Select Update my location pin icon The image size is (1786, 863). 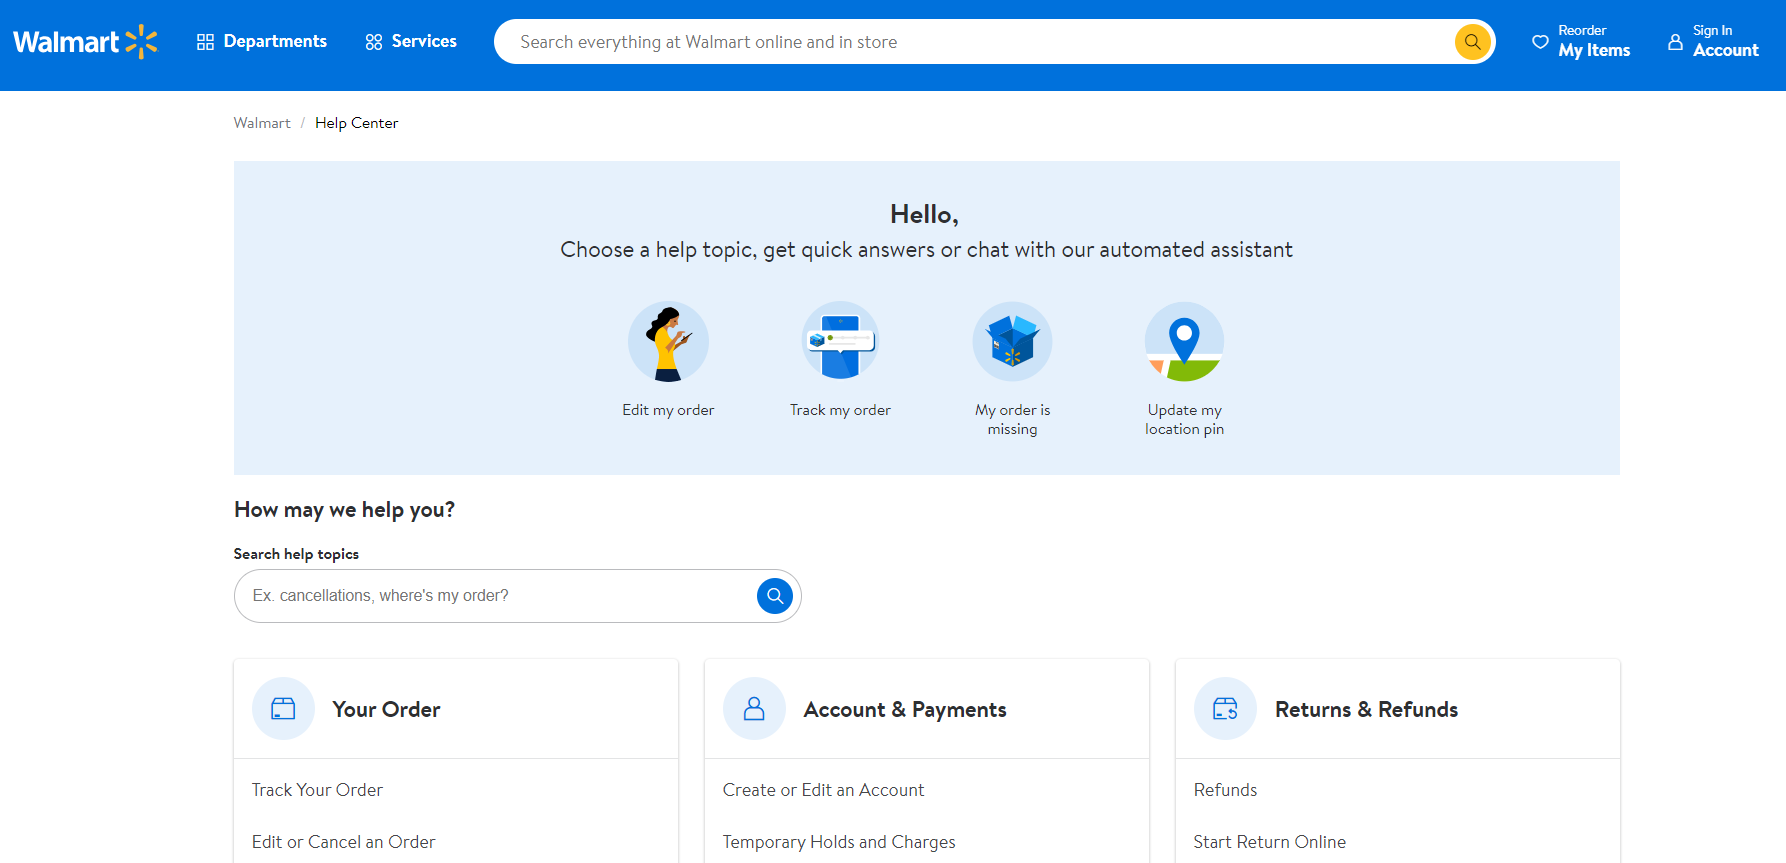pos(1184,342)
